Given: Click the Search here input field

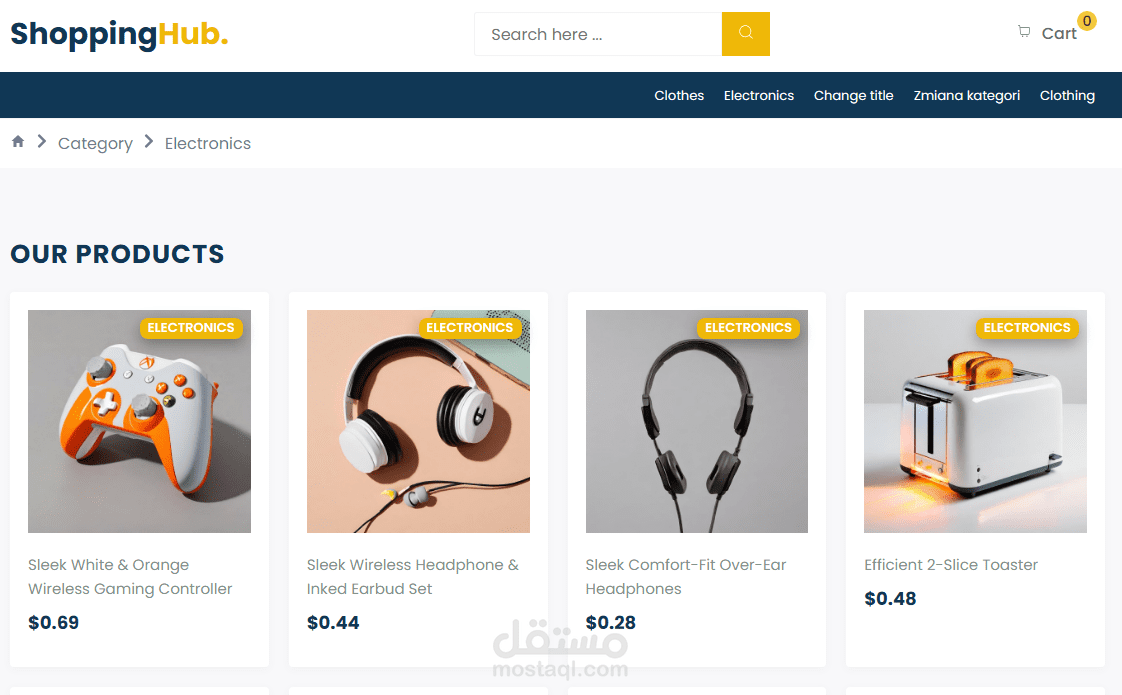Looking at the screenshot, I should point(598,34).
